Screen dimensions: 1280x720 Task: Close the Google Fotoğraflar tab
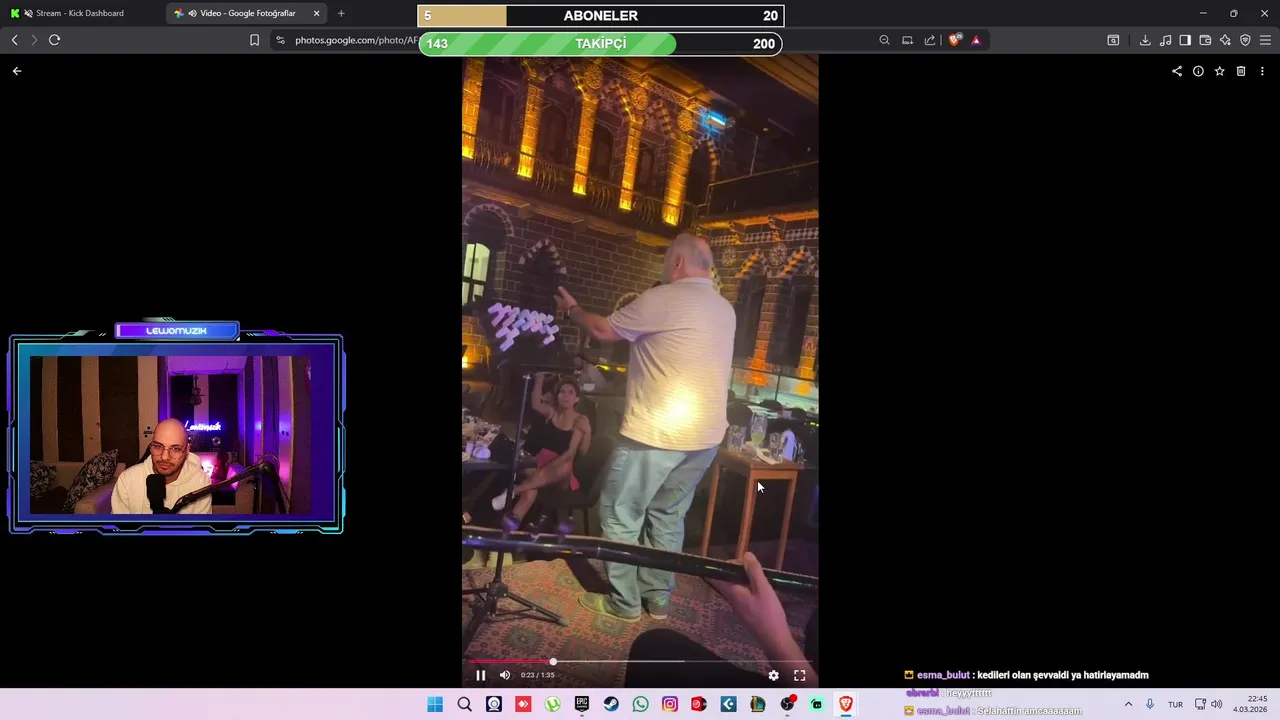click(317, 13)
